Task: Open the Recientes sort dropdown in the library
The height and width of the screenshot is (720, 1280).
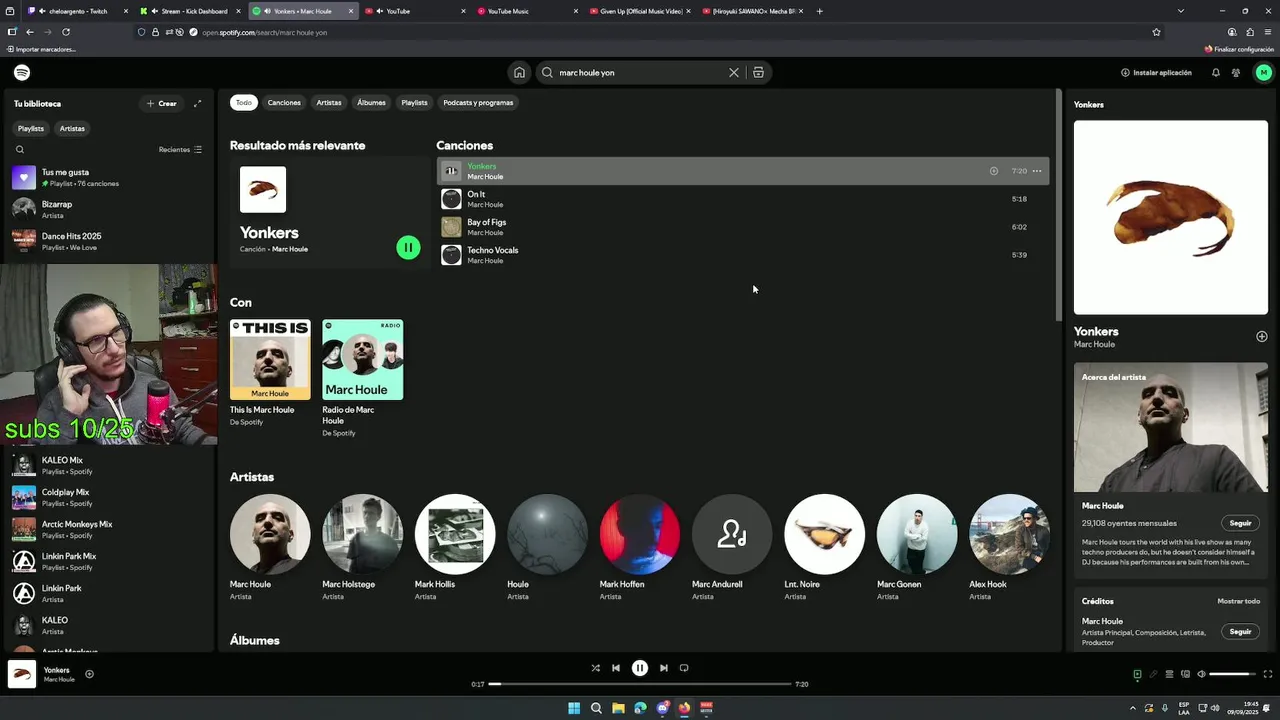Action: coord(180,149)
